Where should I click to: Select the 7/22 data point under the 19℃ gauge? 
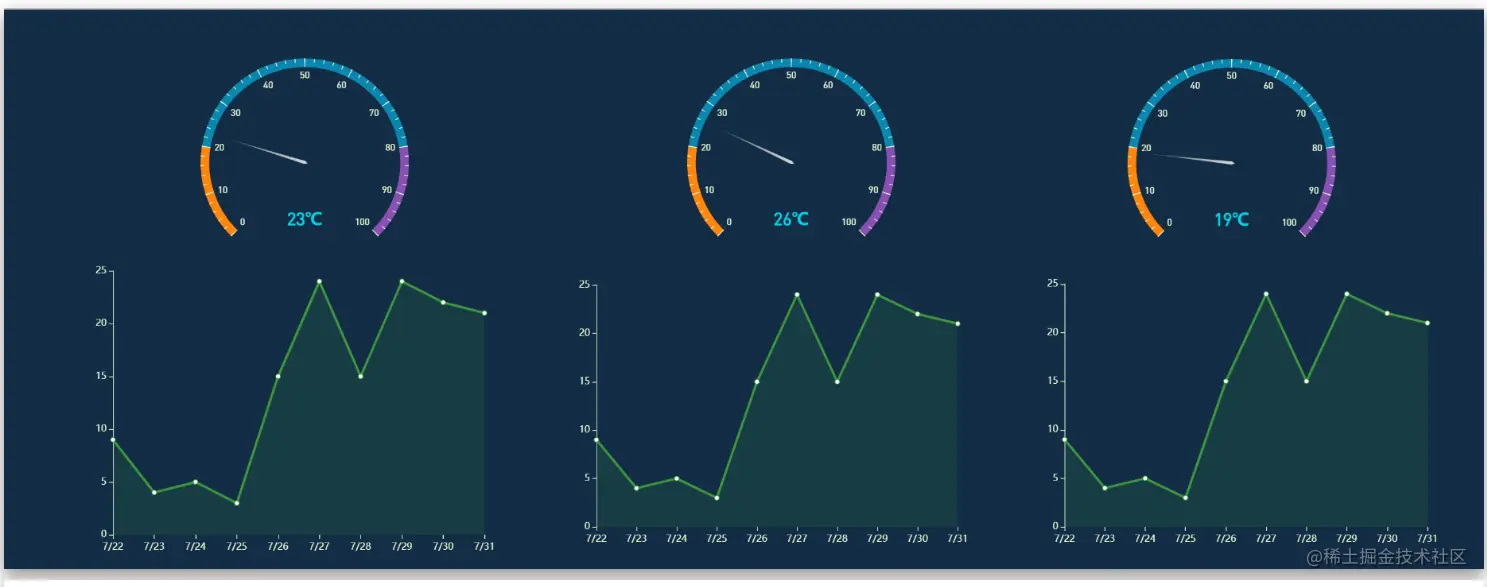point(1064,439)
